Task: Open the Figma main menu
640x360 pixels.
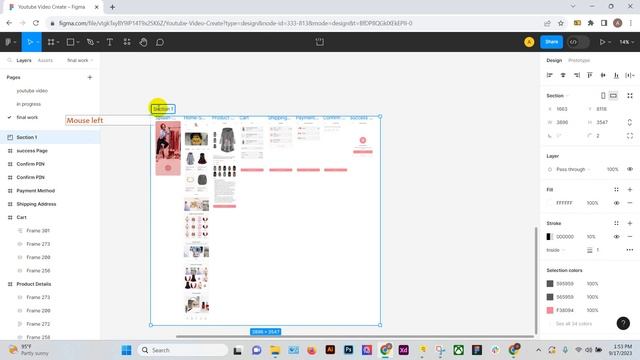Action: [8, 42]
